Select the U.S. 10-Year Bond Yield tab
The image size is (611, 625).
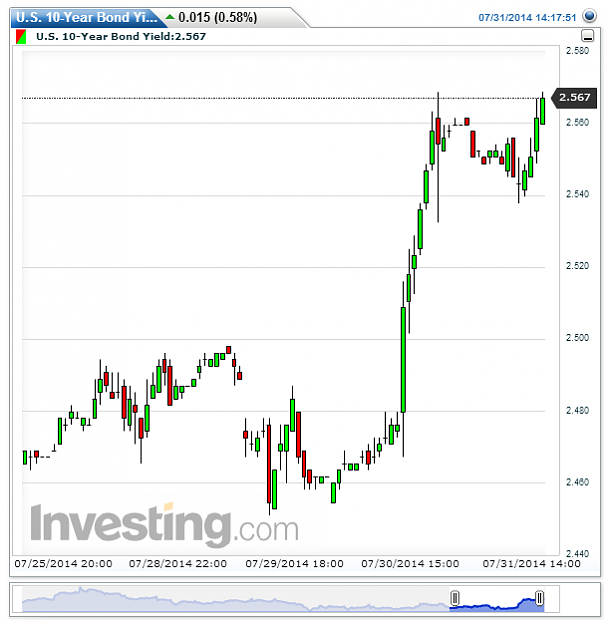click(87, 18)
